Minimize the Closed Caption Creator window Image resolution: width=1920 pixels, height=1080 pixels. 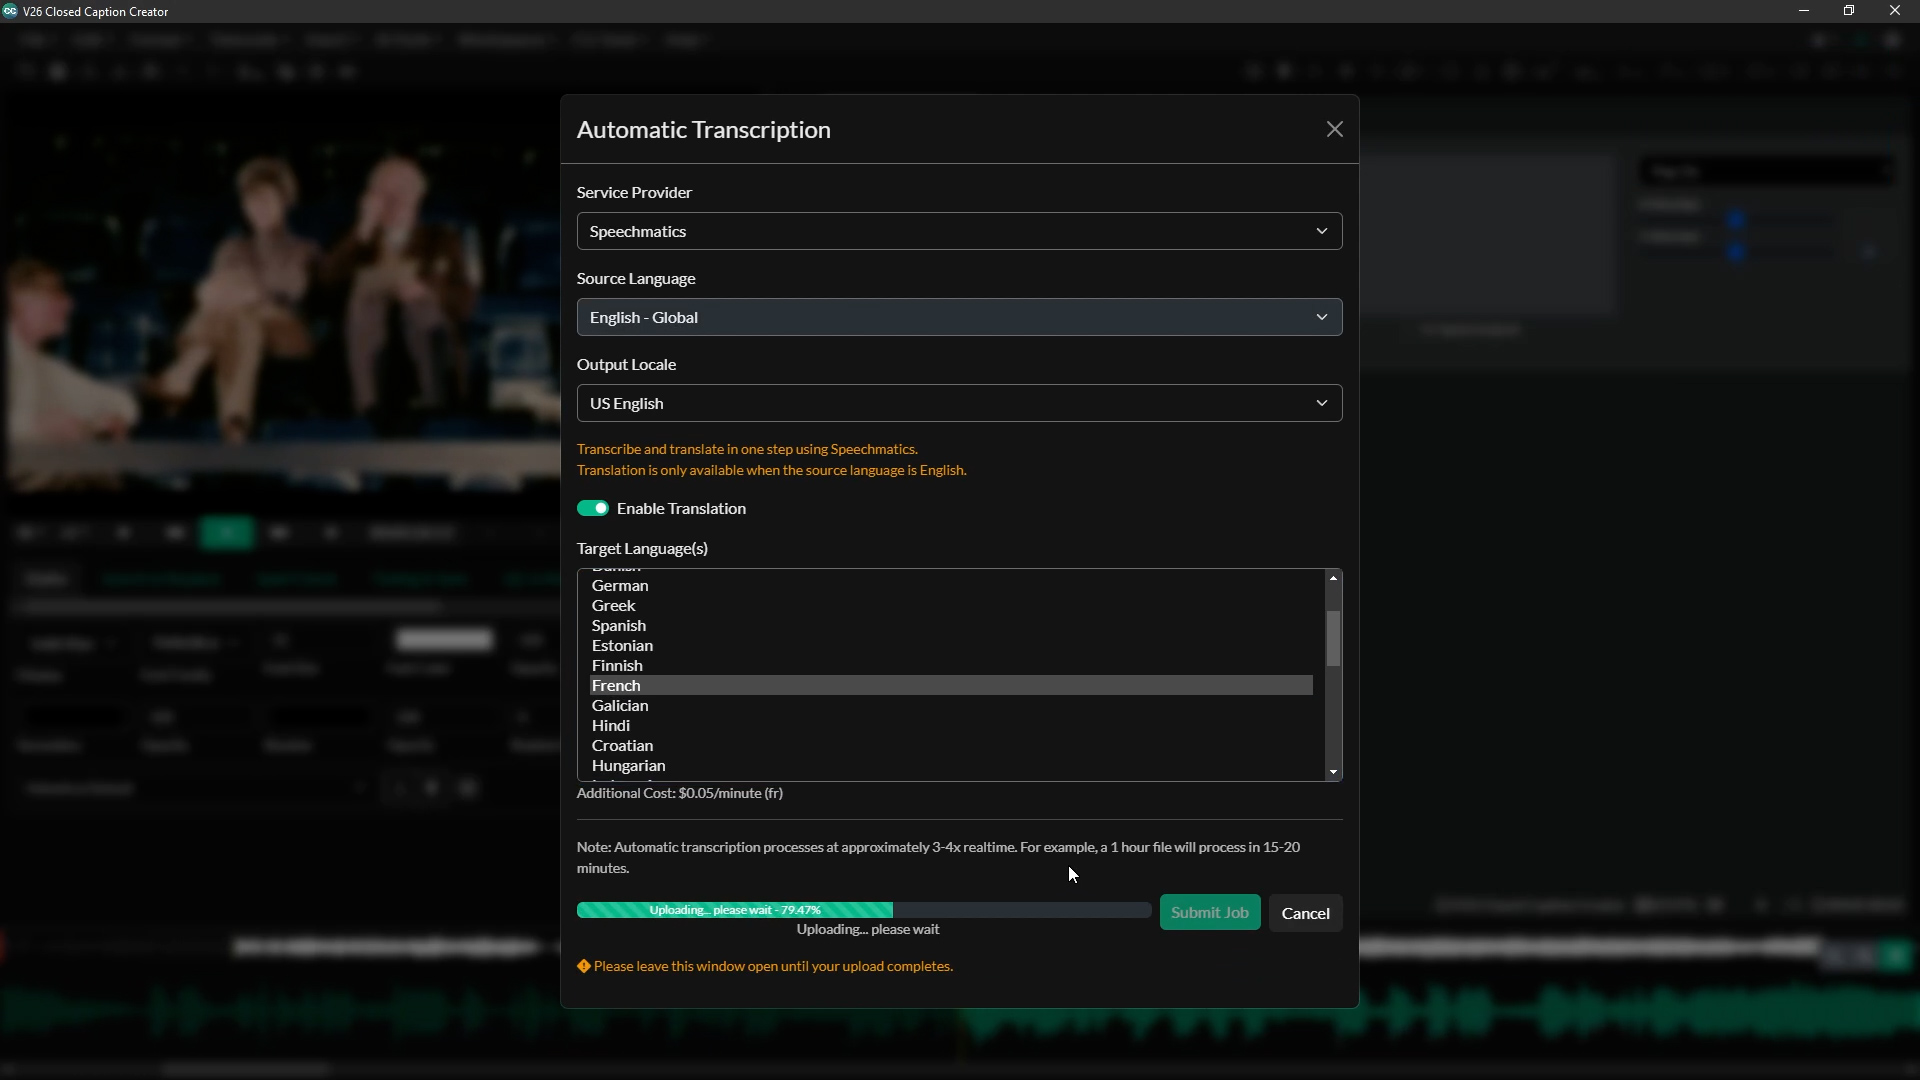click(x=1804, y=11)
